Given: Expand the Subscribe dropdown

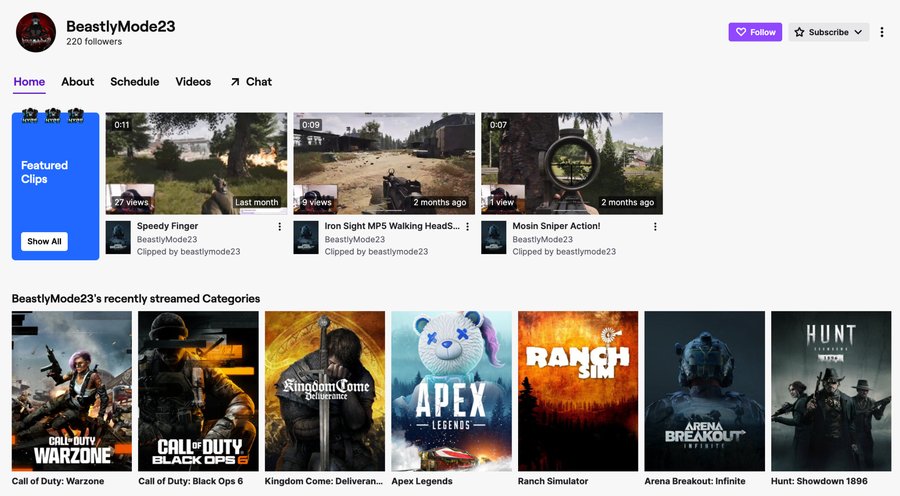Looking at the screenshot, I should click(828, 32).
